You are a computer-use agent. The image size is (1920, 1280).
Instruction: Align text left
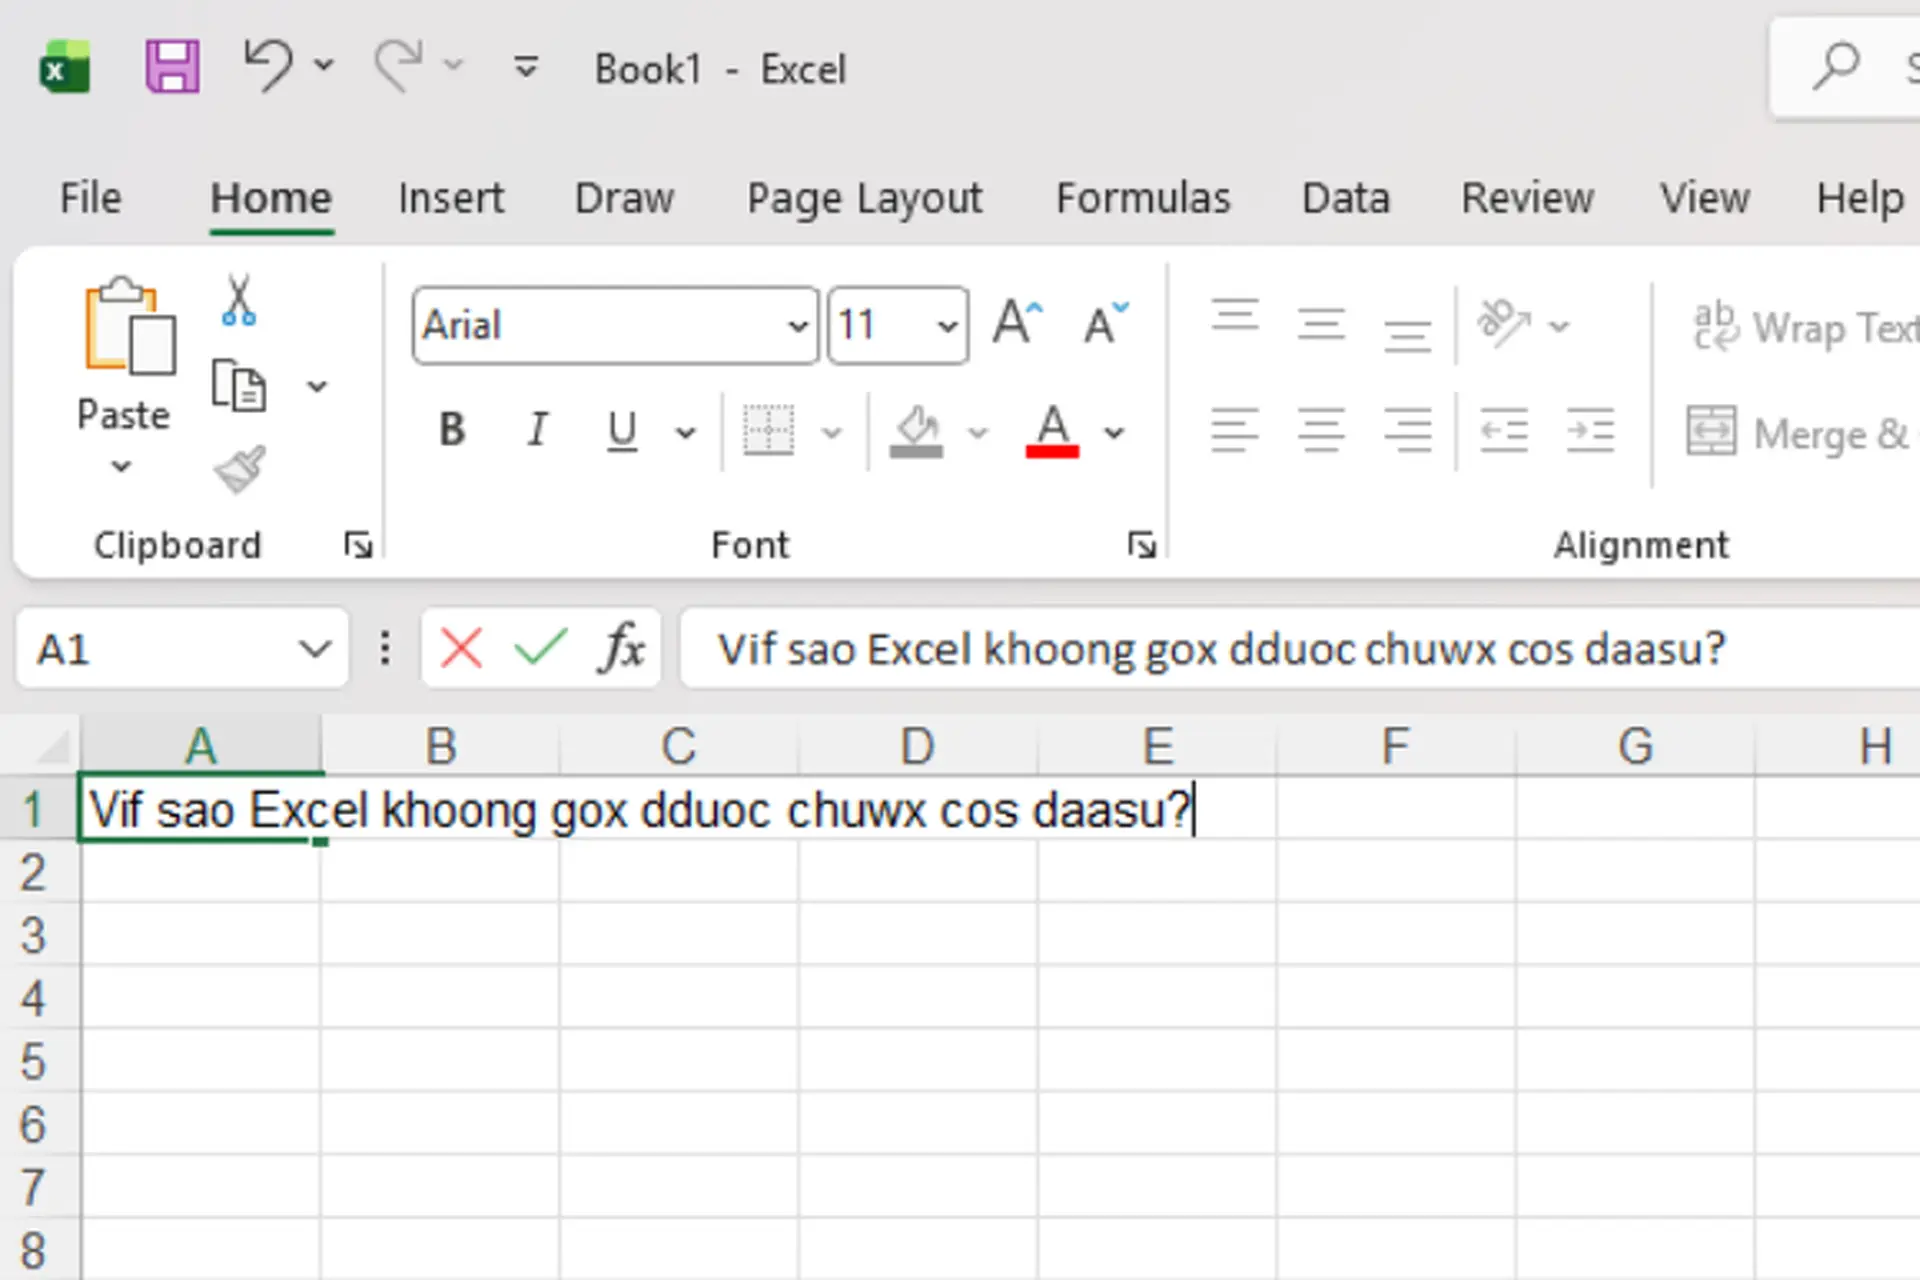tap(1235, 430)
